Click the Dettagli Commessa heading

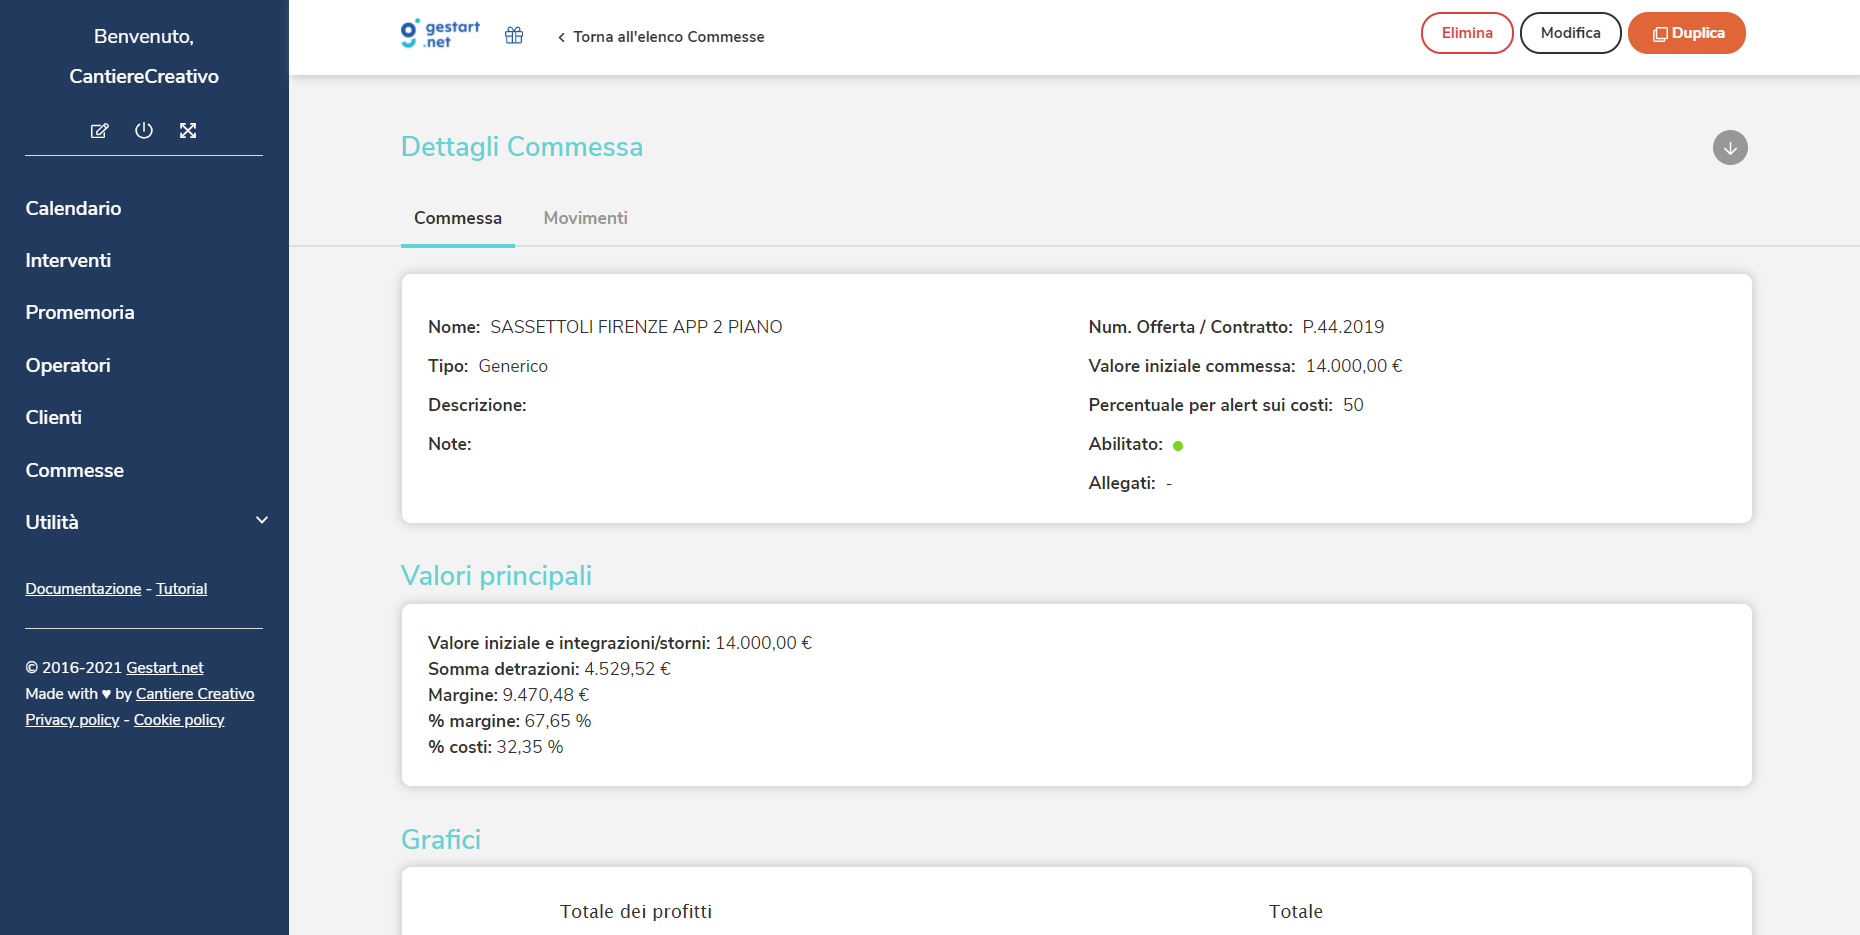click(x=522, y=147)
